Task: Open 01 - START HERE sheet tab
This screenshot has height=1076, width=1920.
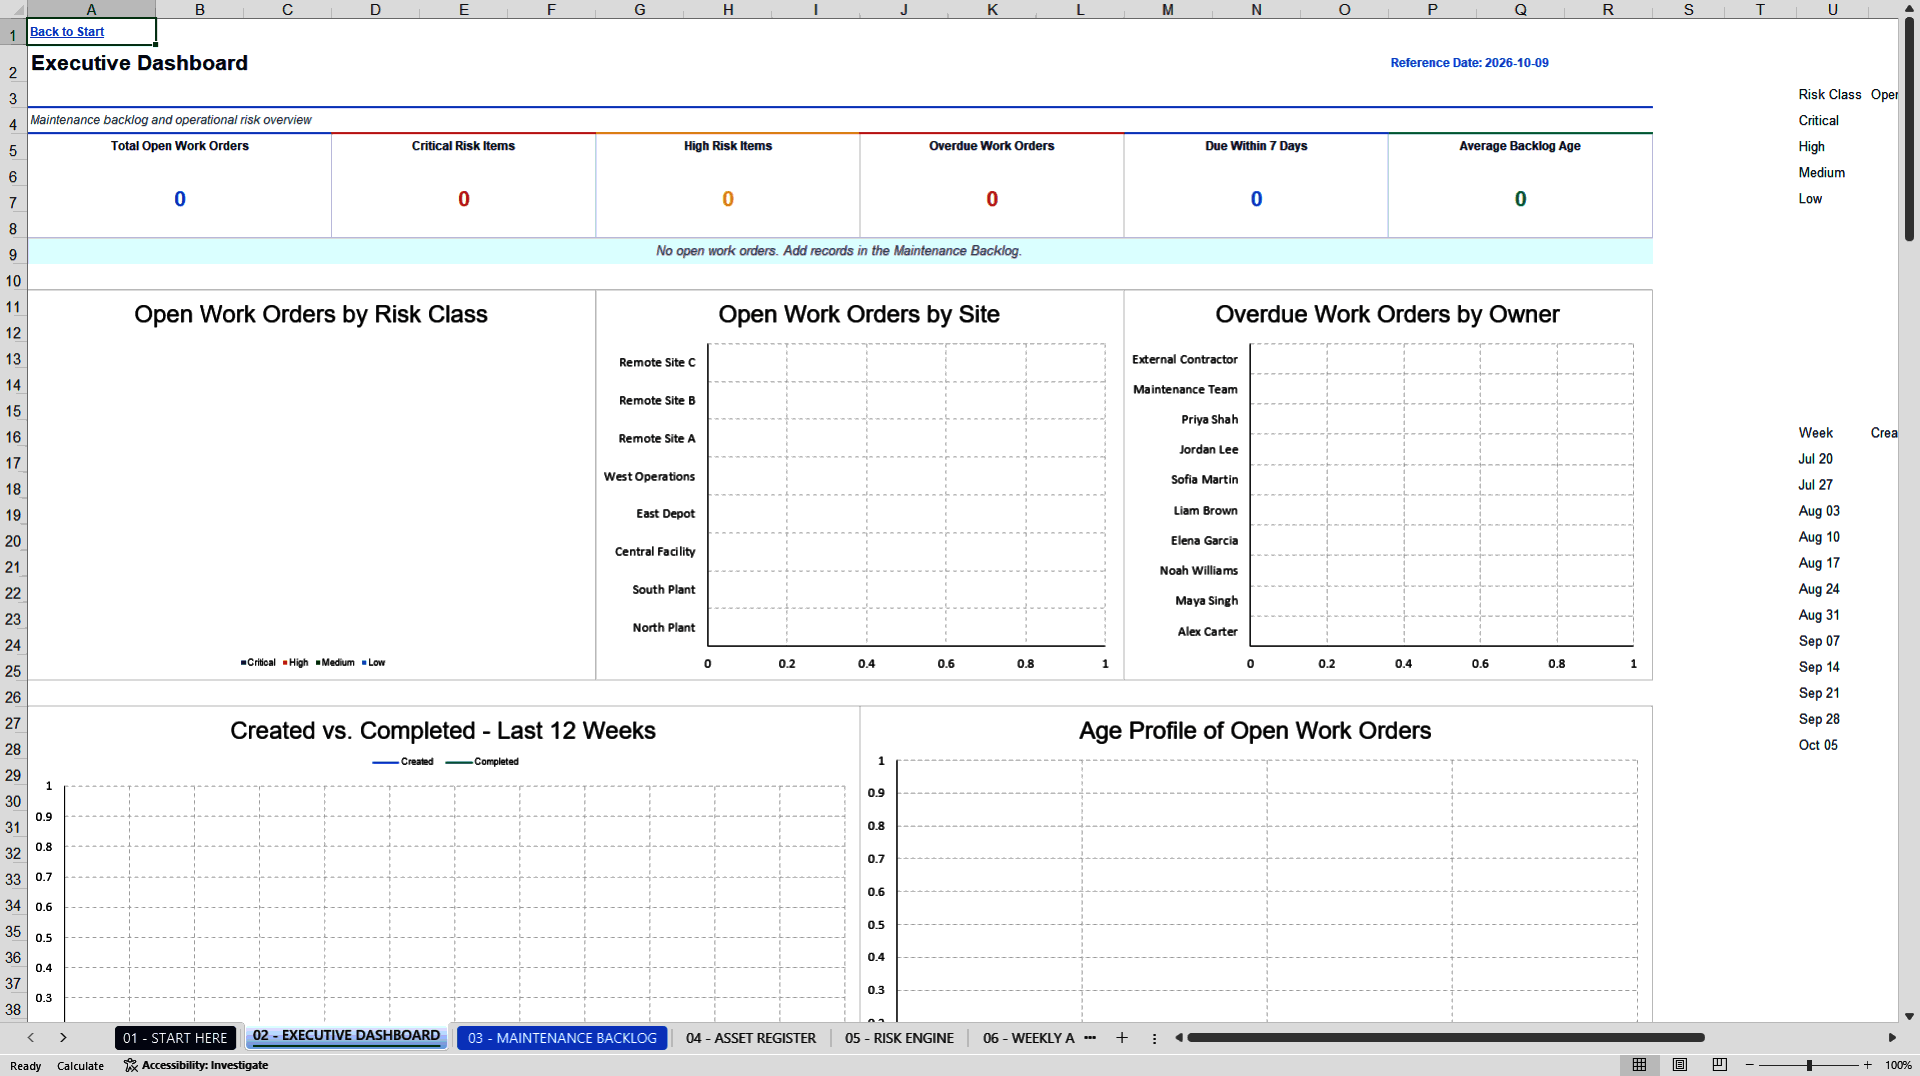Action: [x=175, y=1038]
